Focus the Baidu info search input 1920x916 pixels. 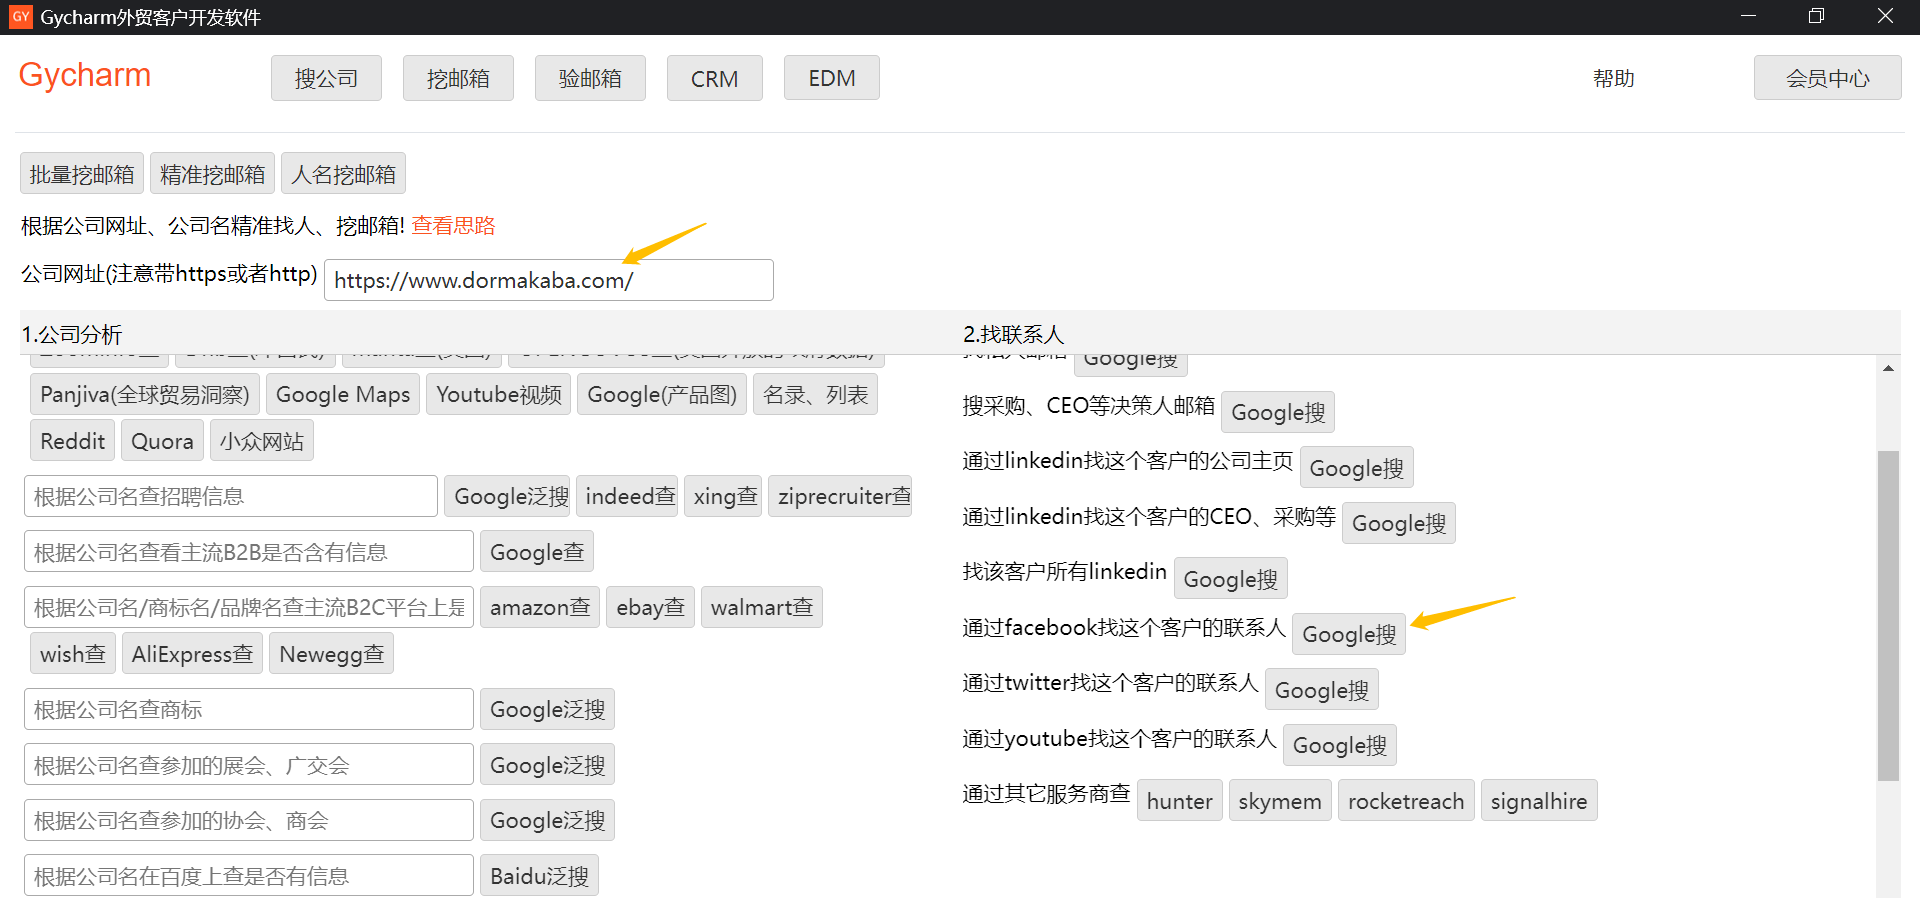point(249,876)
